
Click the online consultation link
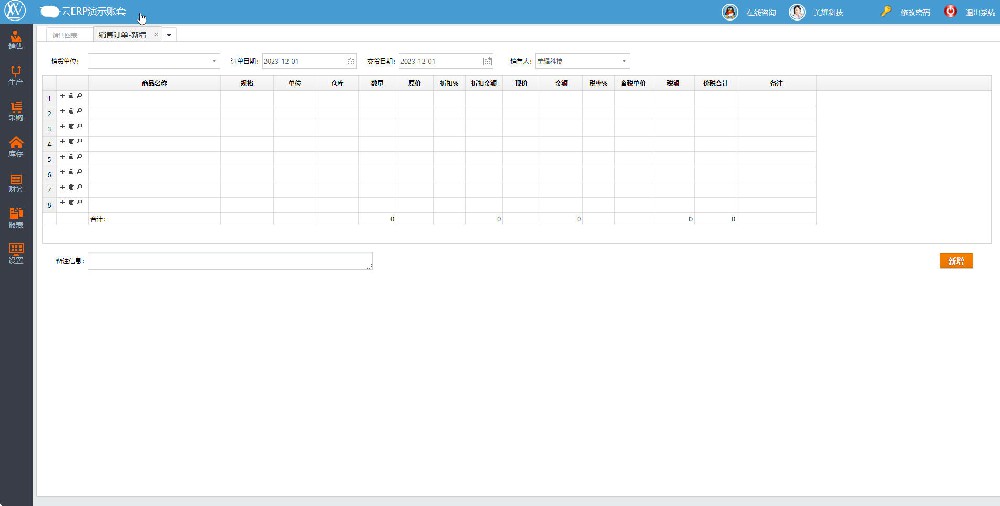[761, 12]
